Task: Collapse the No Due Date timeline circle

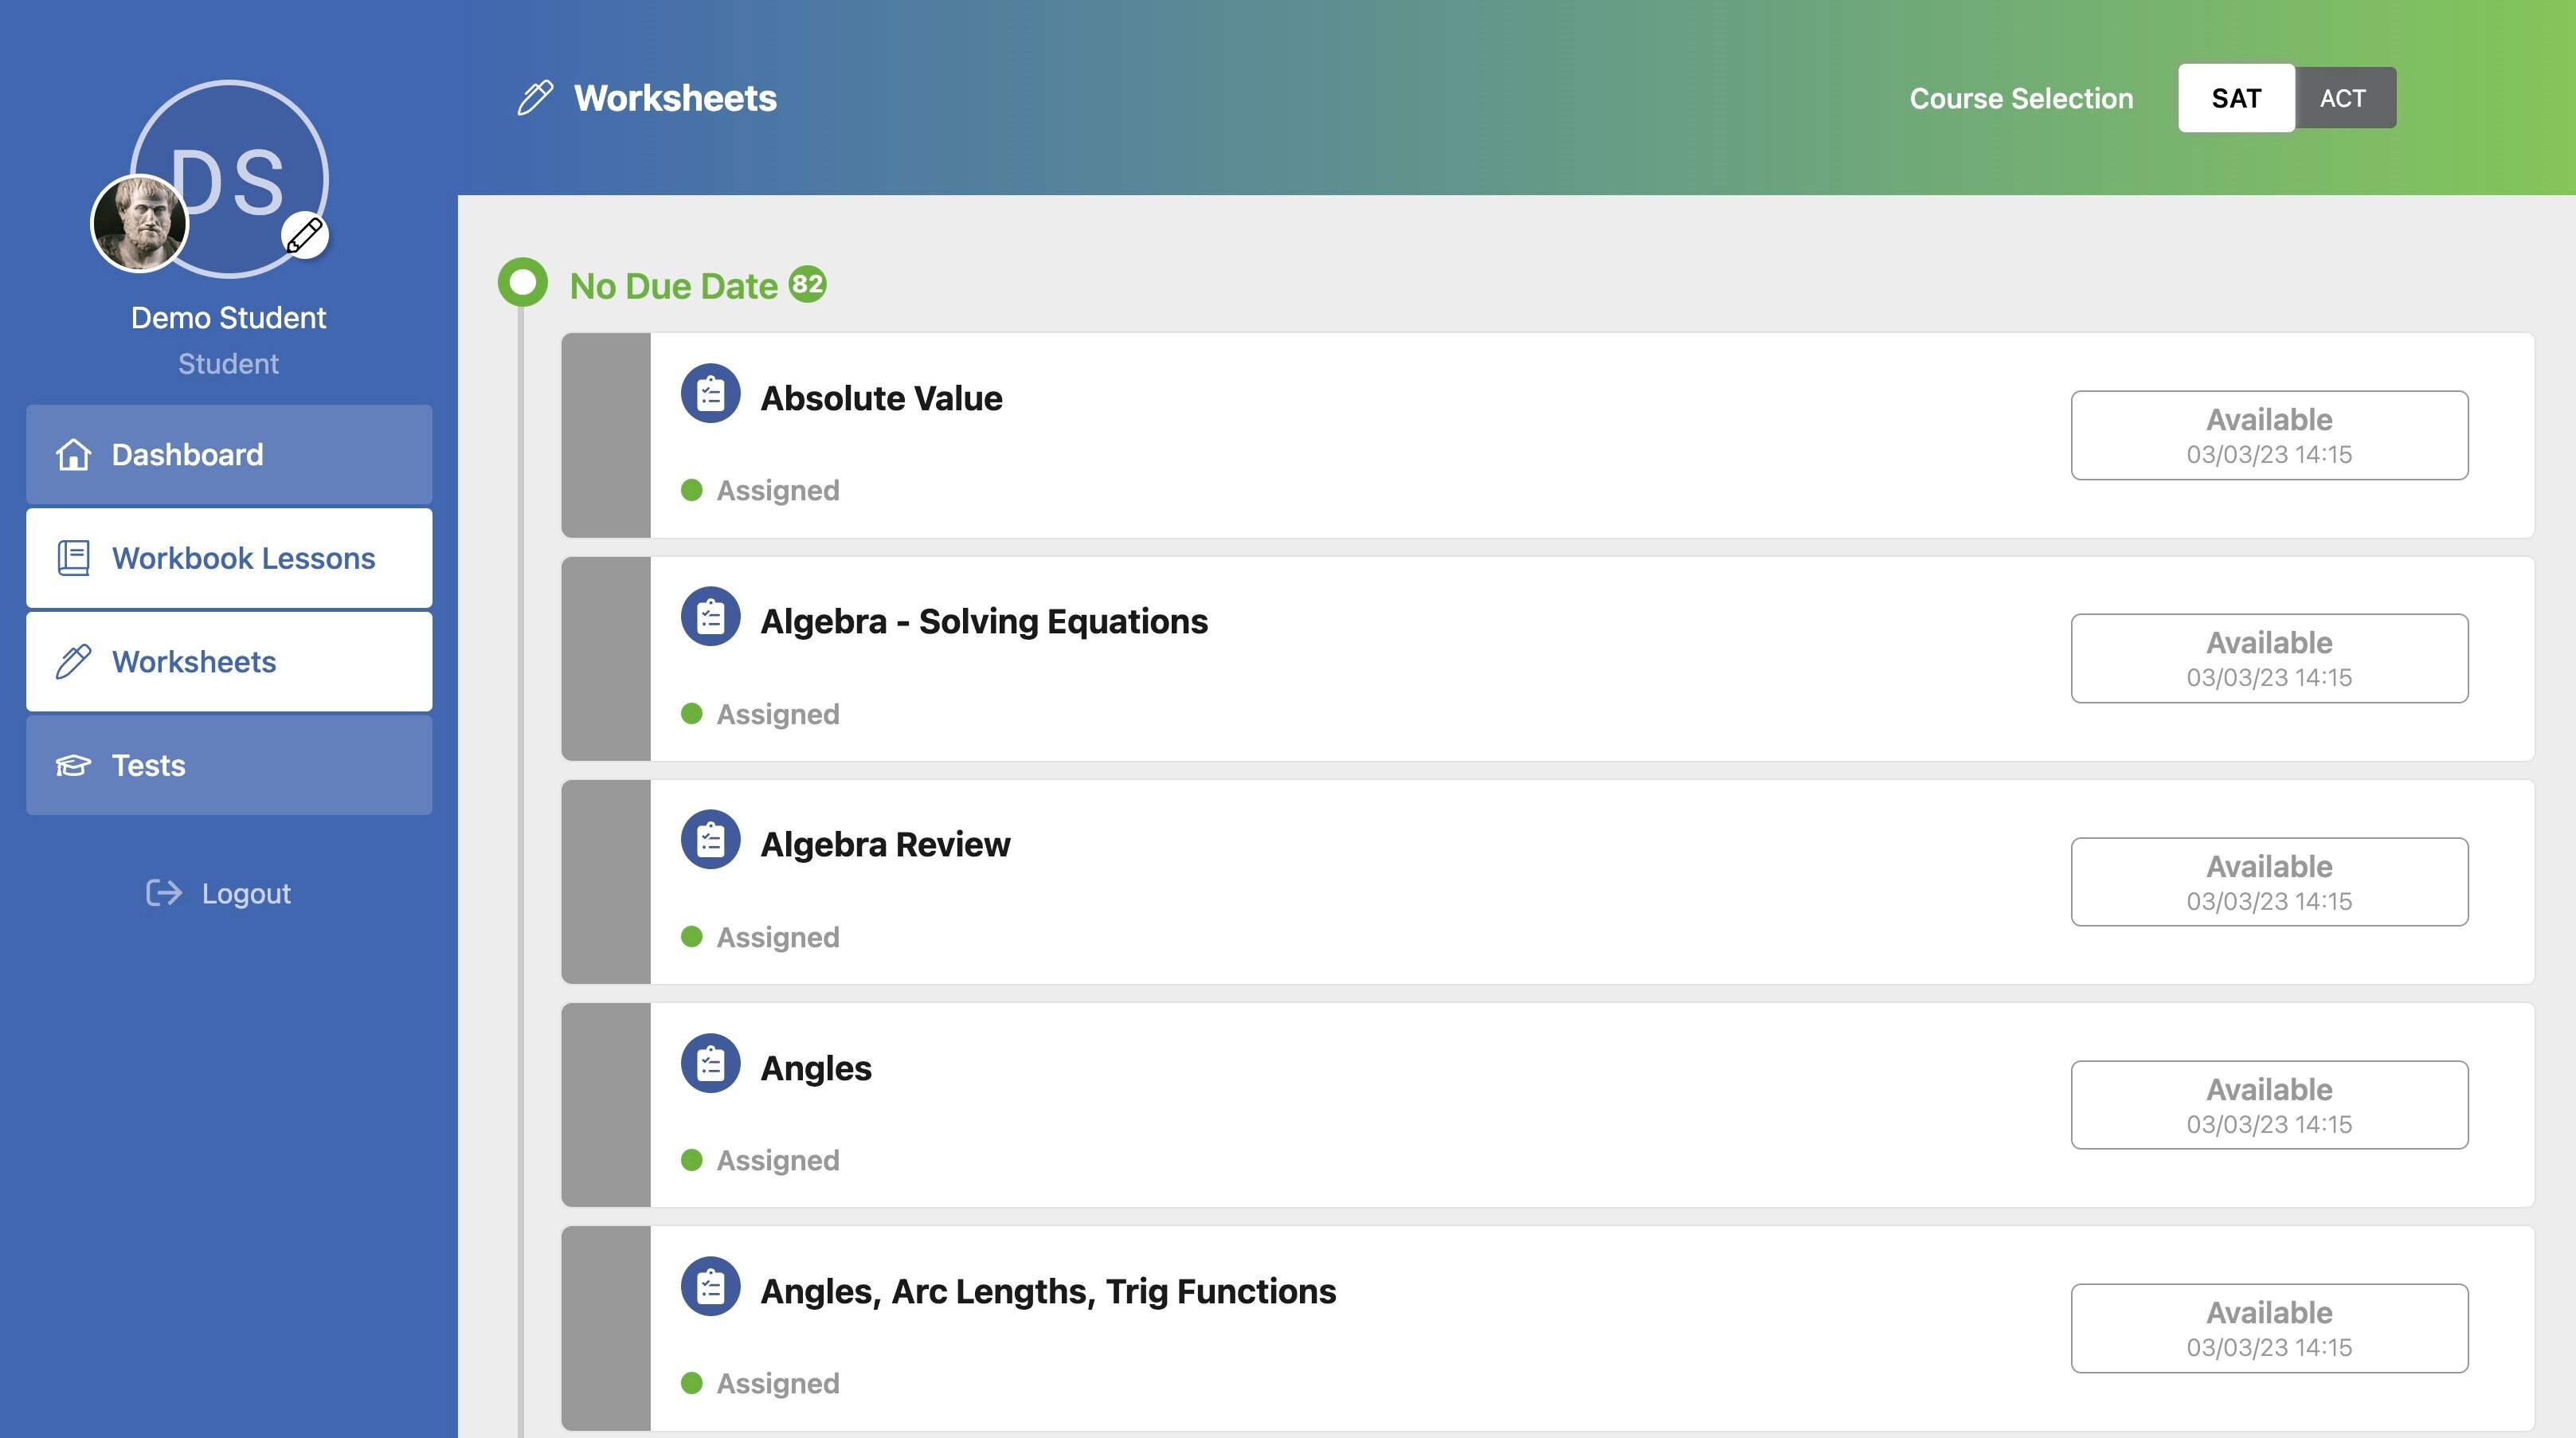Action: pos(523,283)
